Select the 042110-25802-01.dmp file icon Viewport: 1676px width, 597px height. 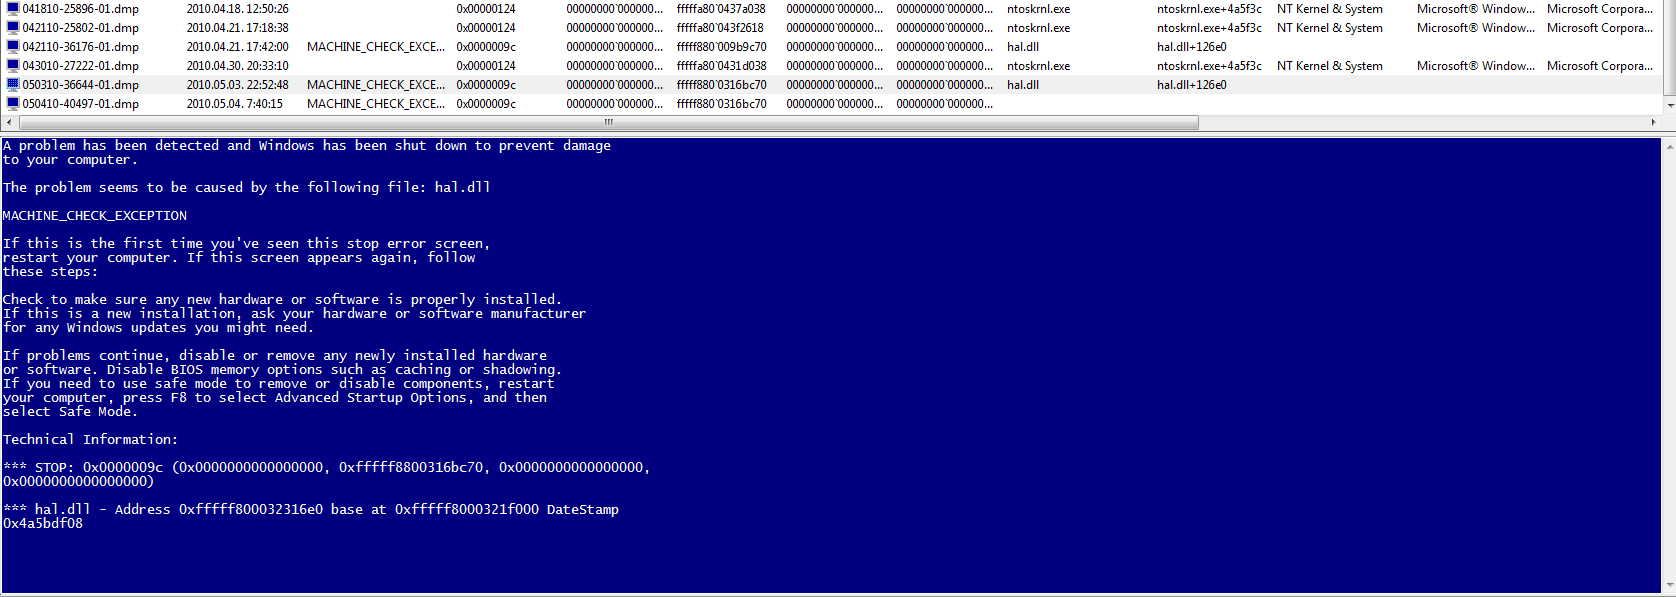13,28
